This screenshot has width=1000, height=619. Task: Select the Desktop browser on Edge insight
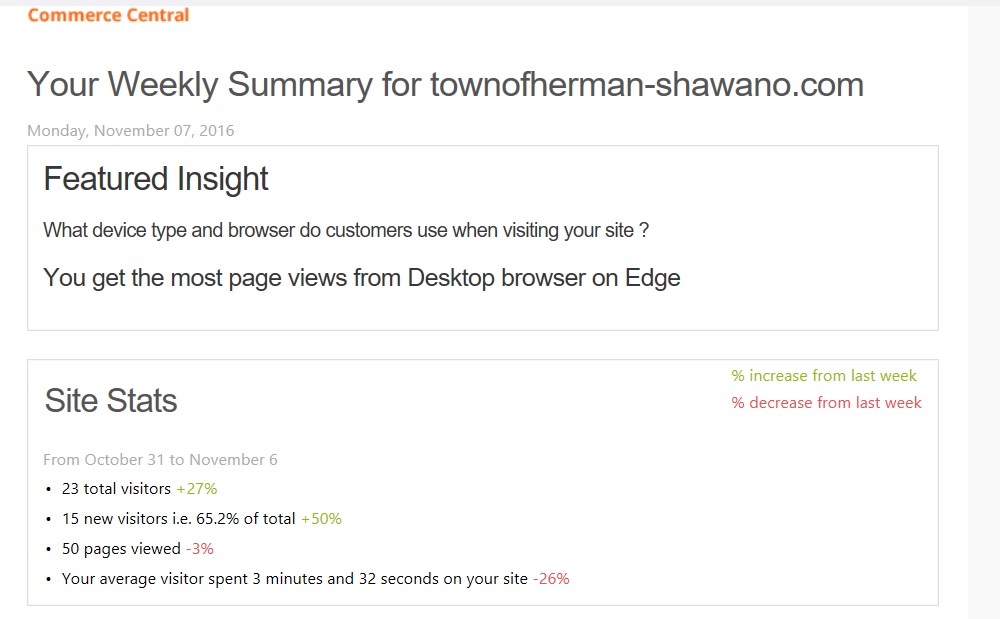point(544,278)
